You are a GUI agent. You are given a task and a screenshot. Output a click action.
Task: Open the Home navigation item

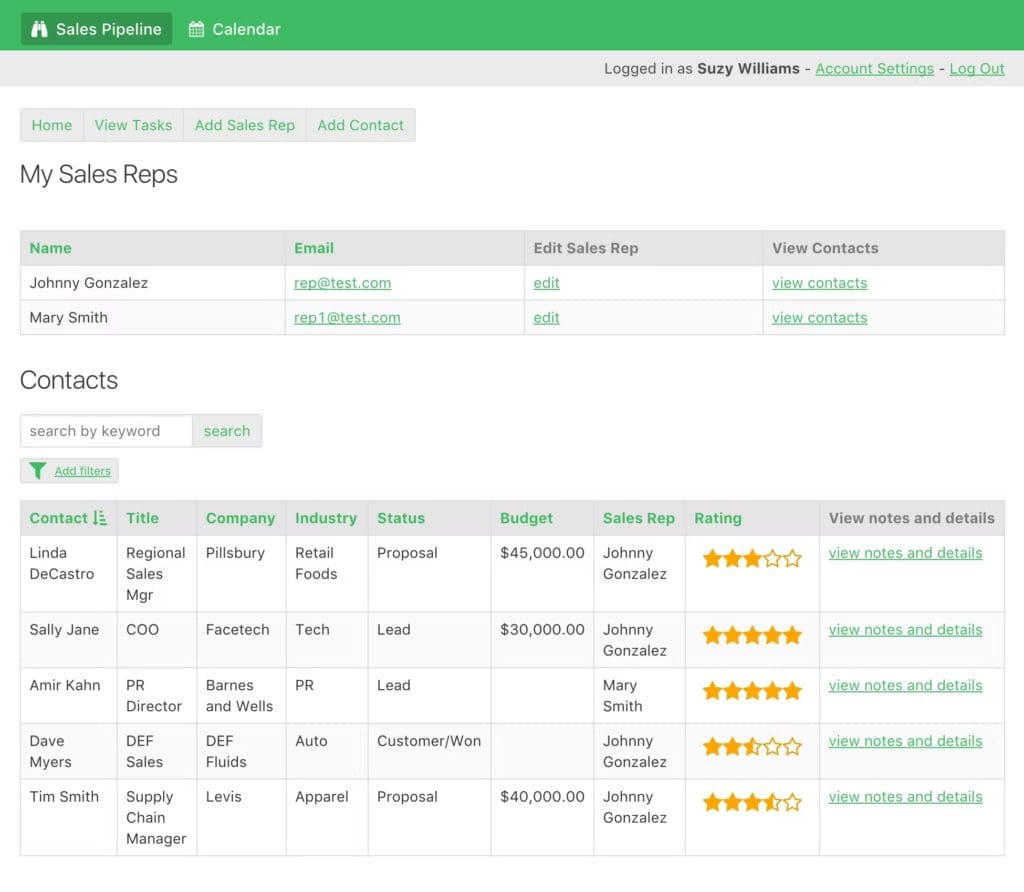tap(51, 125)
